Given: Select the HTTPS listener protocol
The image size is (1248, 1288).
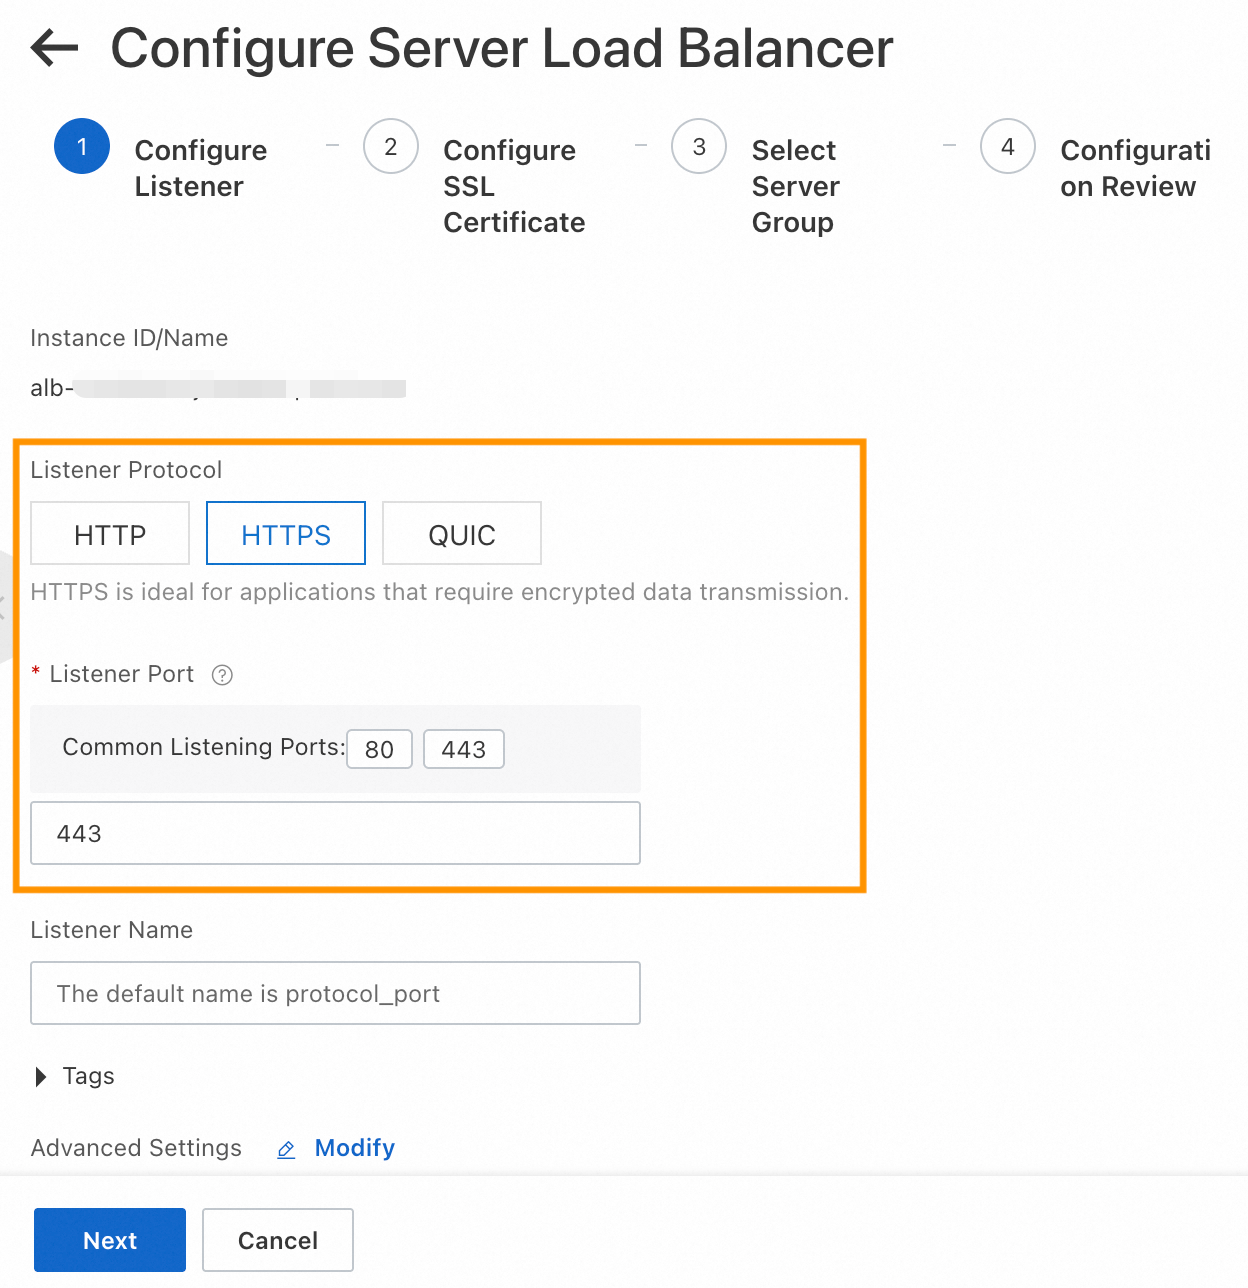Looking at the screenshot, I should point(286,534).
